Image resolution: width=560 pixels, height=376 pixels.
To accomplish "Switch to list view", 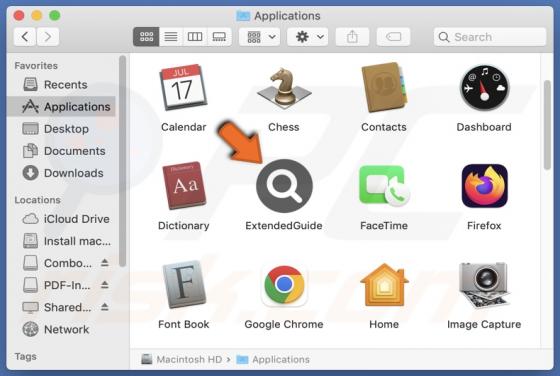I will point(171,36).
